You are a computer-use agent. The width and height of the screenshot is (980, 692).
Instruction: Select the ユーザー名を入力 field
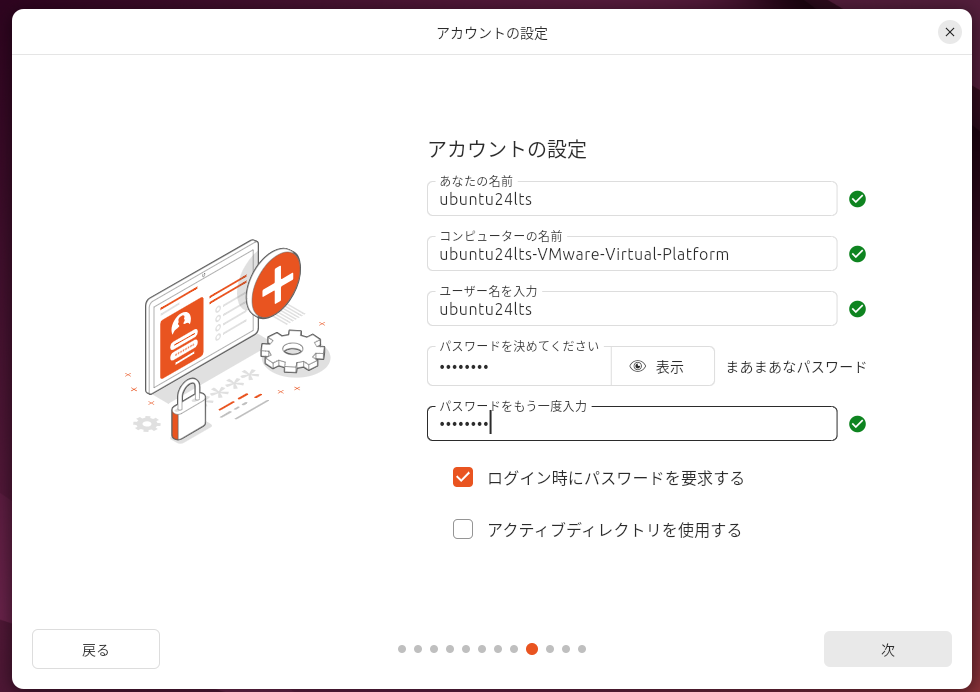pyautogui.click(x=632, y=309)
